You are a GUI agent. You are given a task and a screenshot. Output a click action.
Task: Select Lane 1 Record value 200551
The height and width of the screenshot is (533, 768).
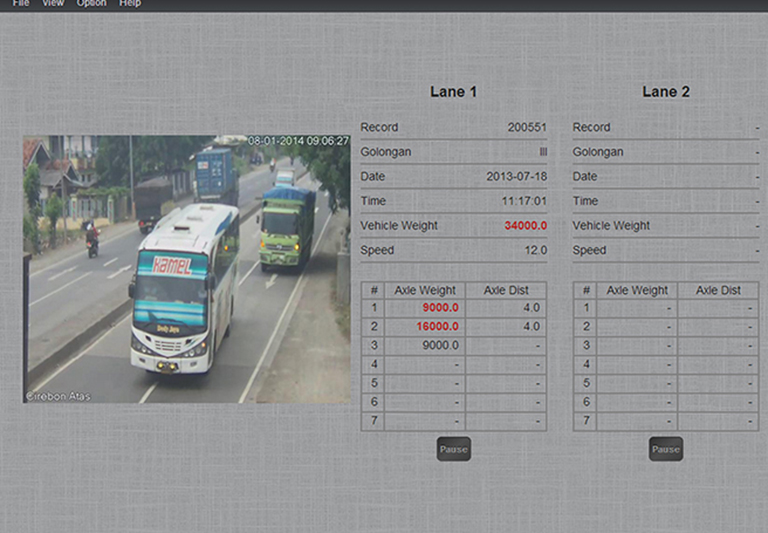point(527,128)
